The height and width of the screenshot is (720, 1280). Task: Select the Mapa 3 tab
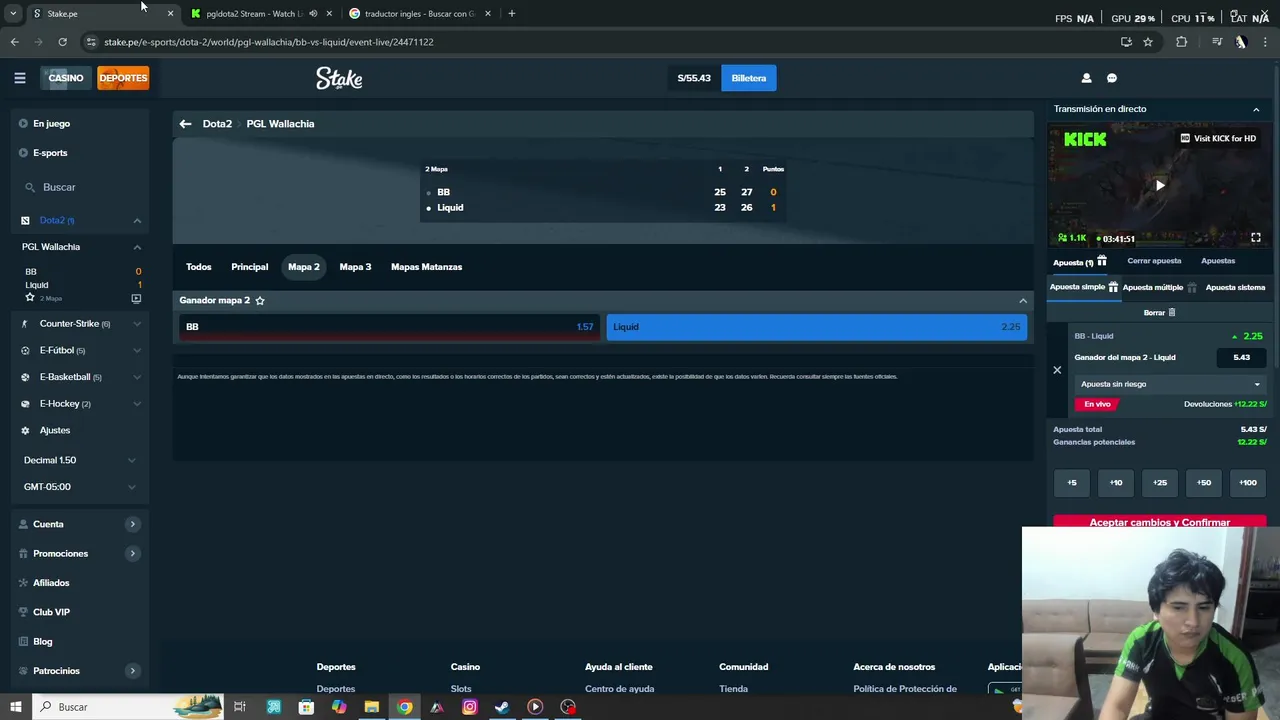[x=355, y=267]
